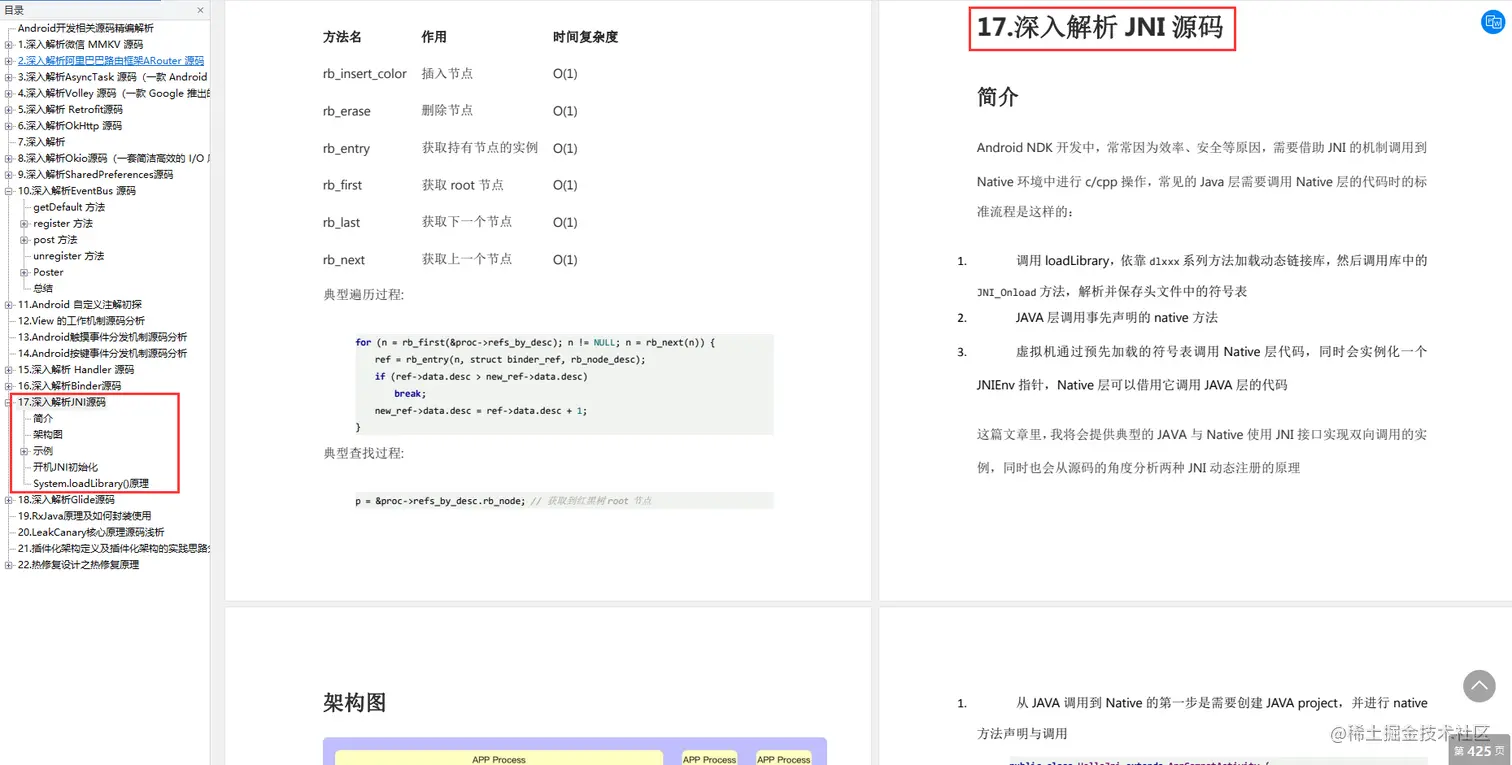The height and width of the screenshot is (765, 1512).
Task: Select the "架构图" outline entry
Action: (47, 434)
